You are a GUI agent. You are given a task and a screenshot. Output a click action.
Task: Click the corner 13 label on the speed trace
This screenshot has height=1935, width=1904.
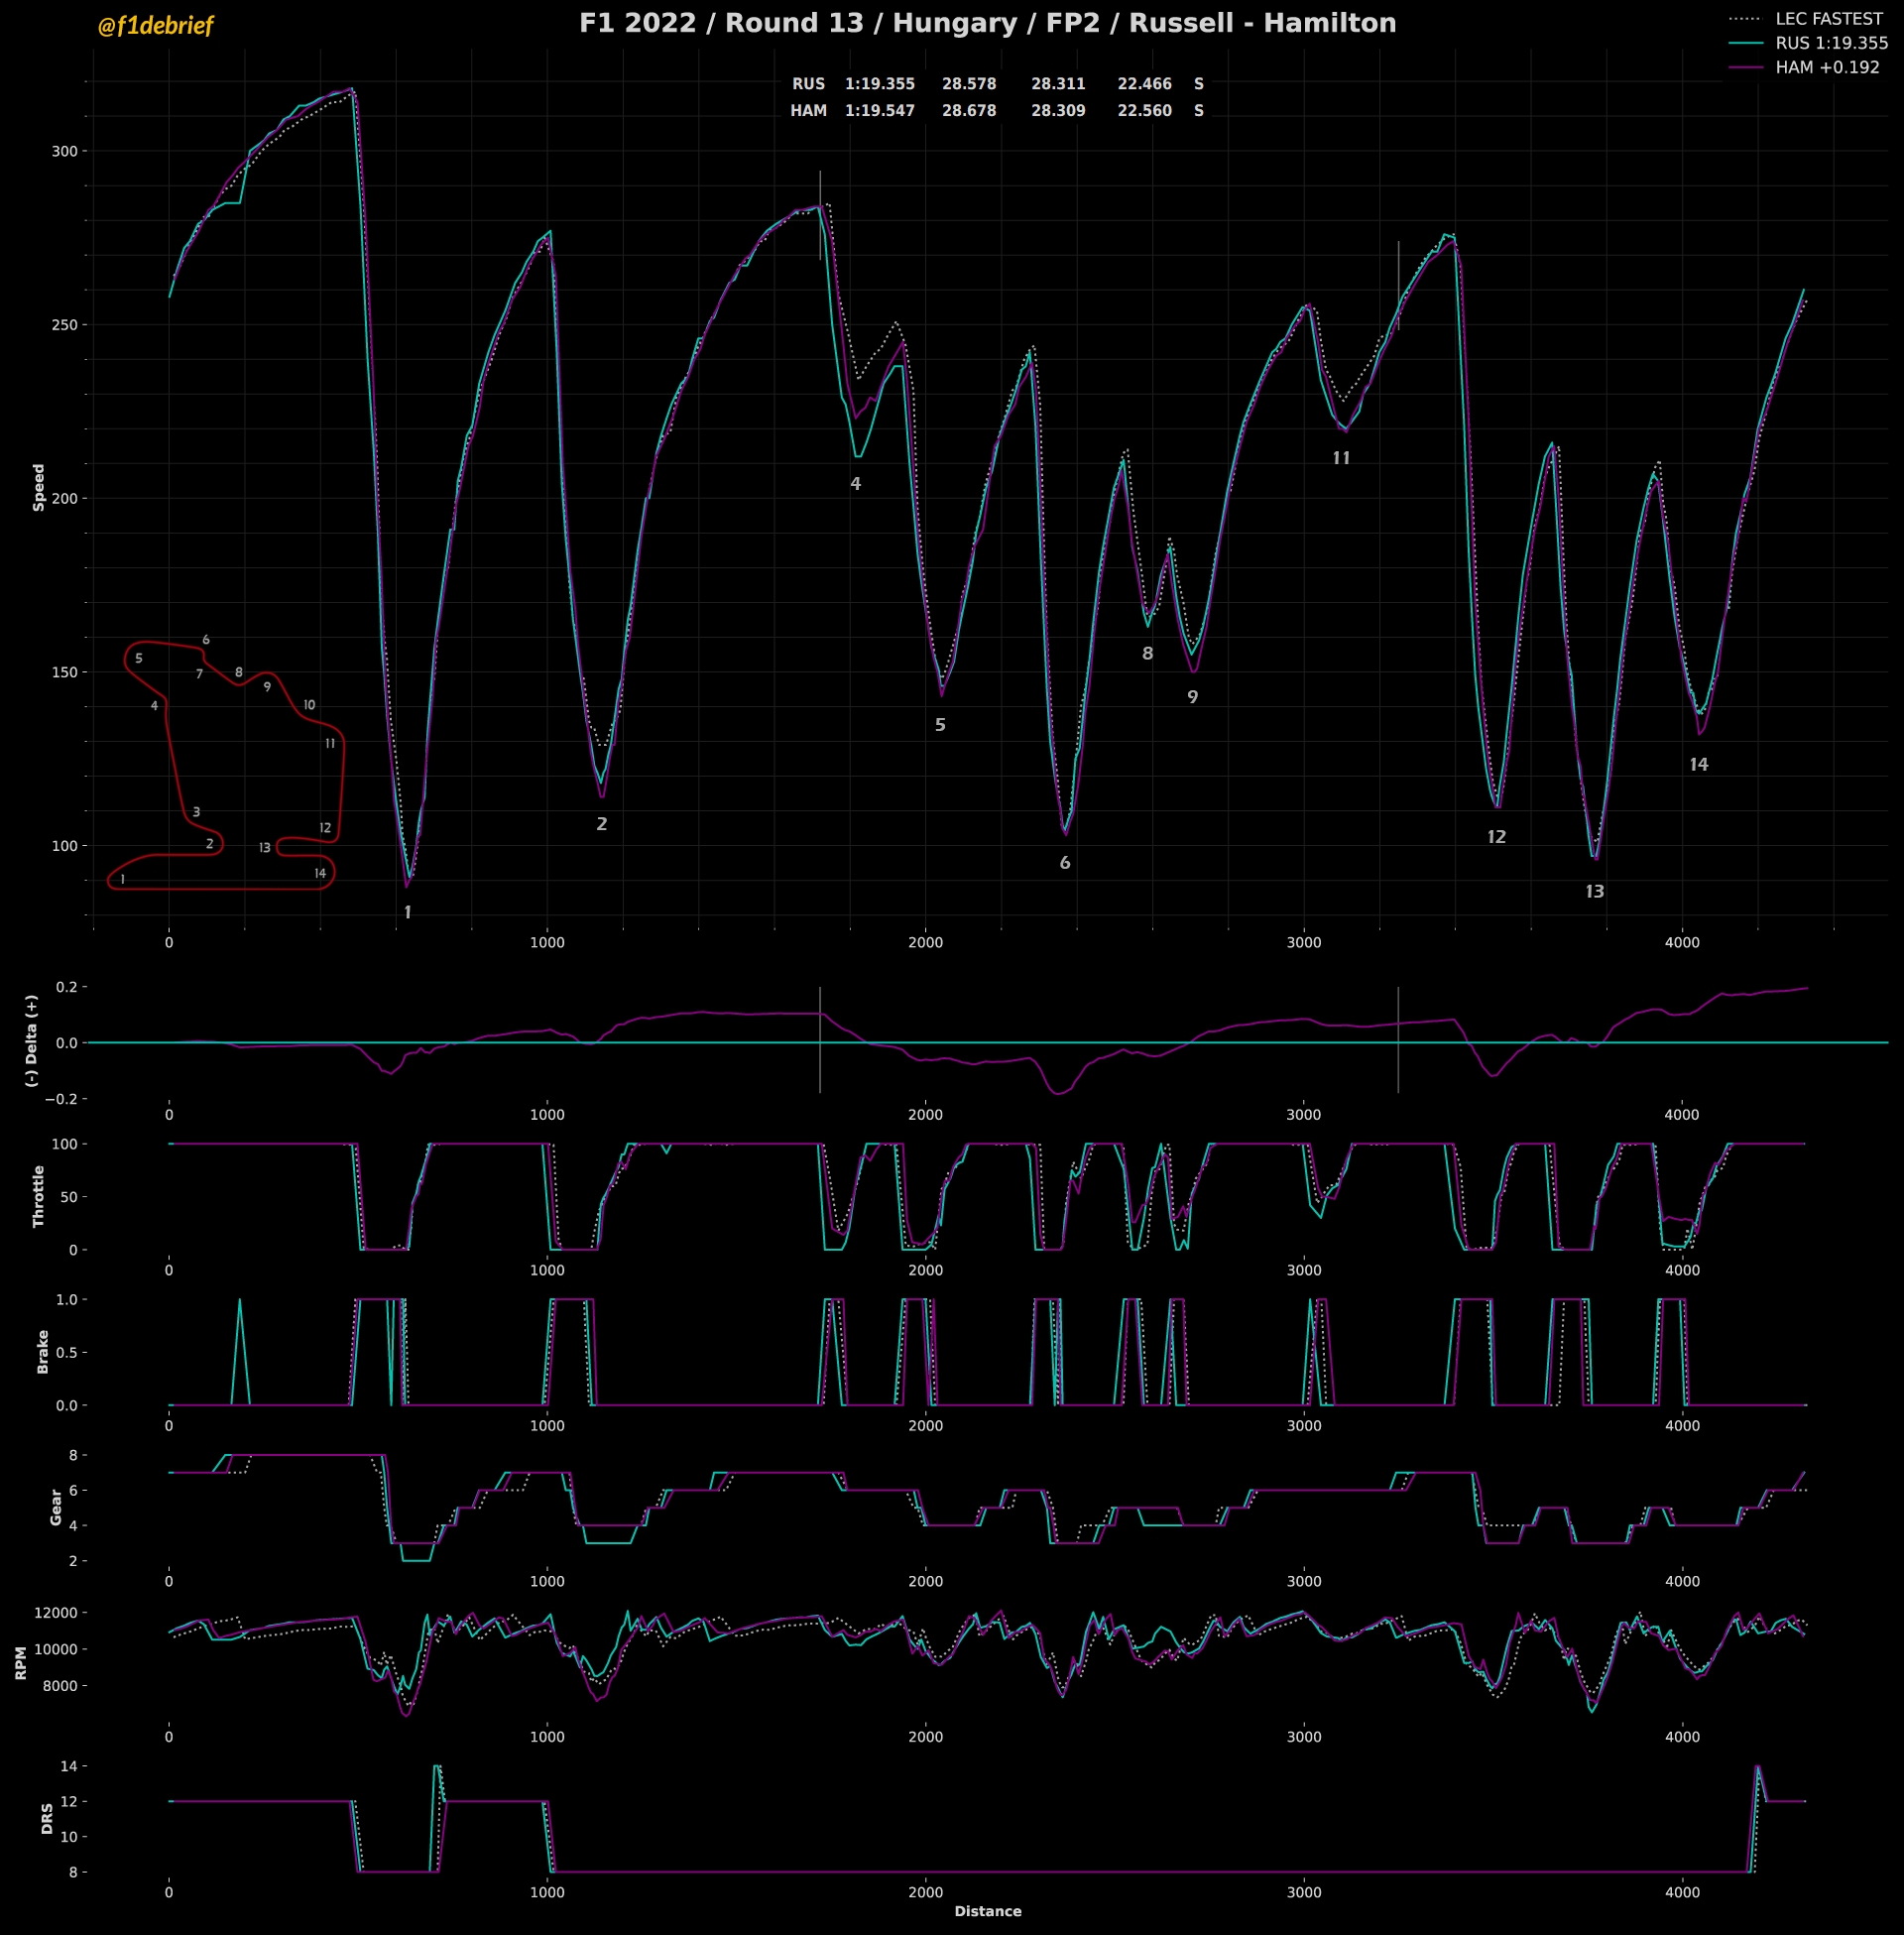pyautogui.click(x=1594, y=891)
